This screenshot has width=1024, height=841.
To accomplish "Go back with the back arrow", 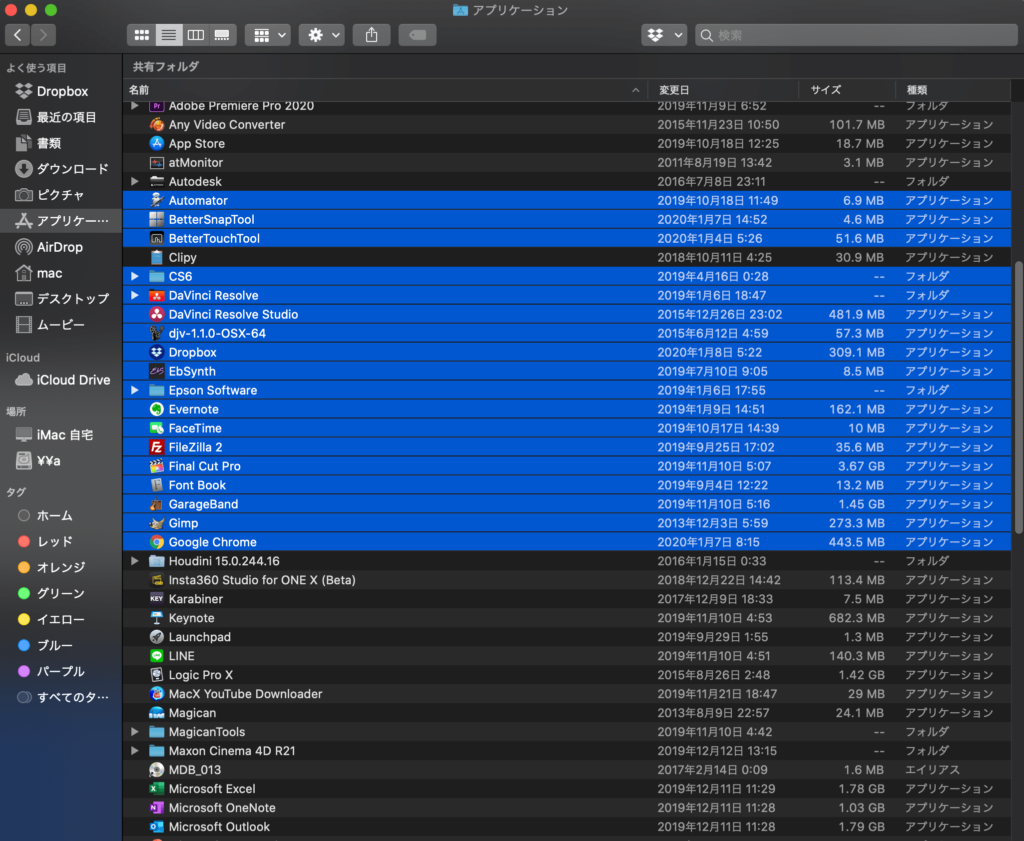I will [x=18, y=35].
